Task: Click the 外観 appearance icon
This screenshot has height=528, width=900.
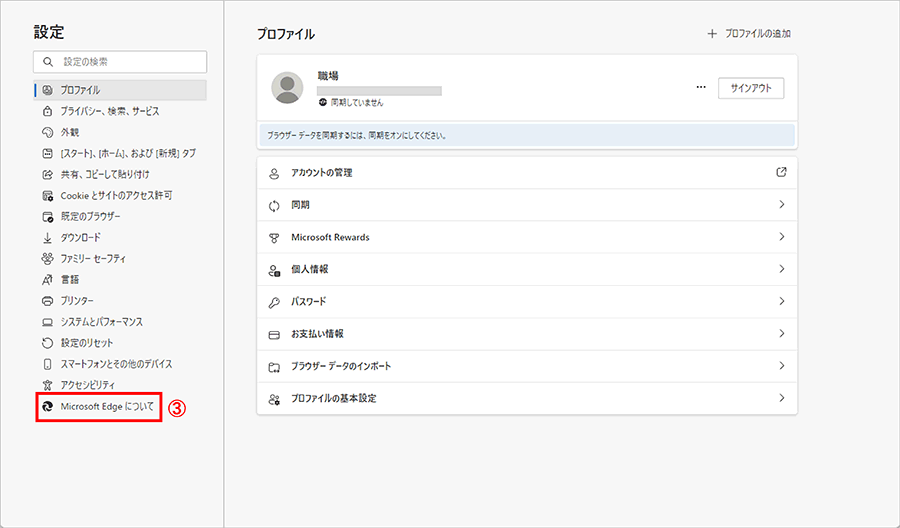Action: click(x=48, y=133)
